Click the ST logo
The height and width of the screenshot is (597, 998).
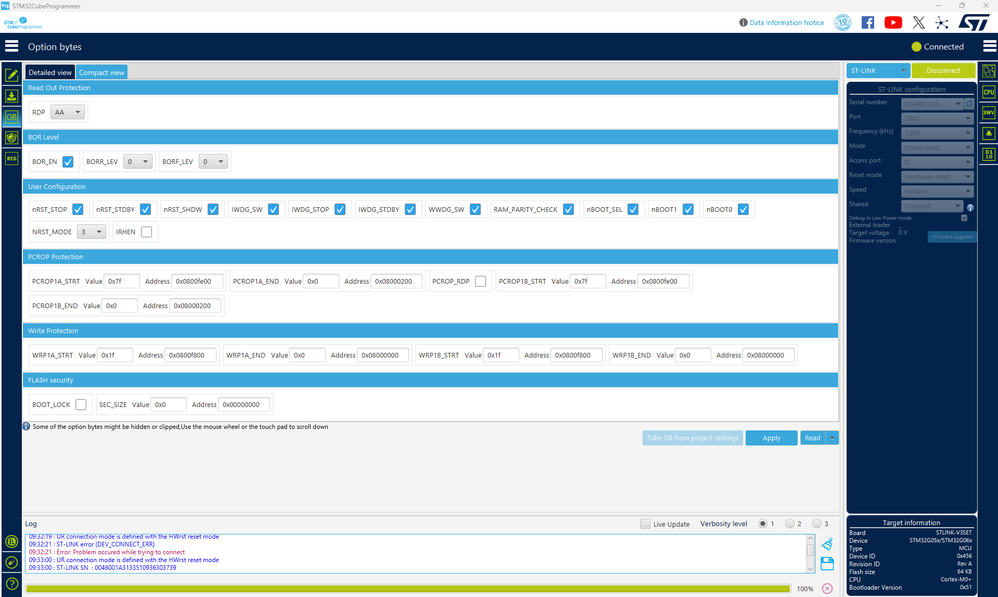(974, 22)
